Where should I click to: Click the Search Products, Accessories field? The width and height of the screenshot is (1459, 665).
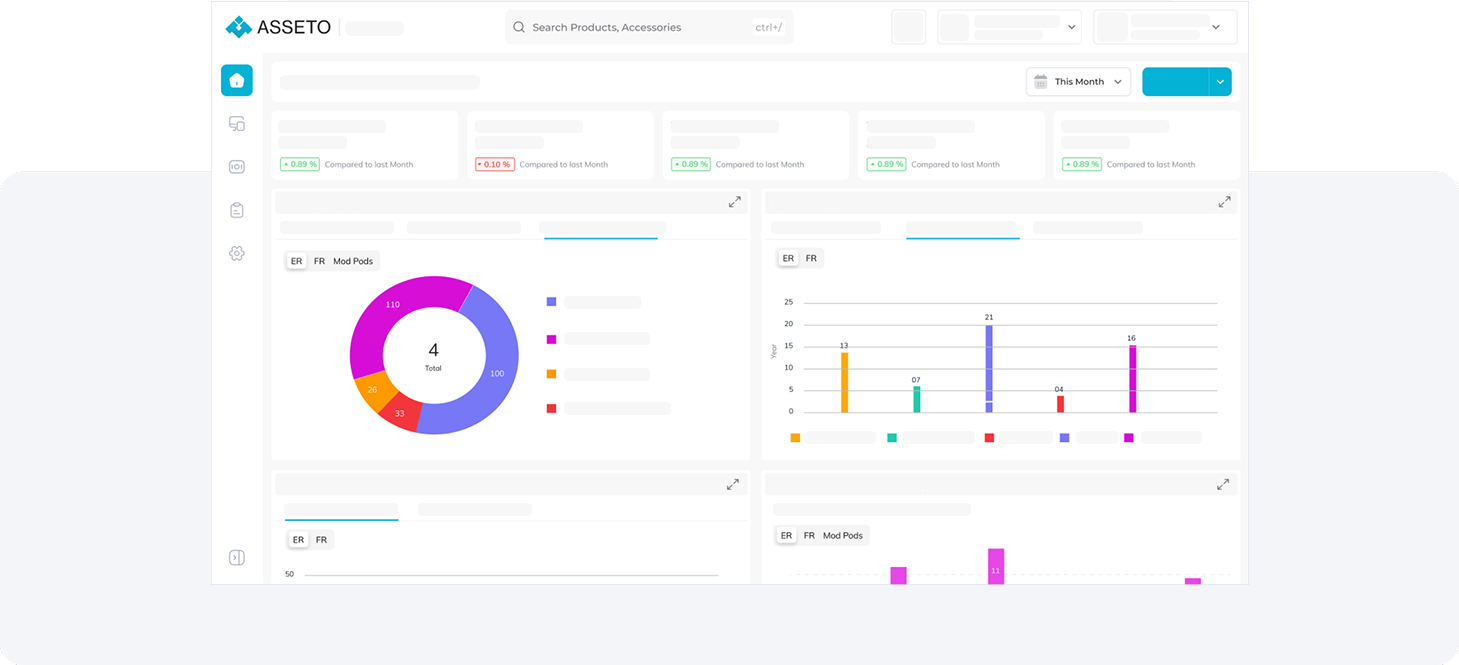640,27
